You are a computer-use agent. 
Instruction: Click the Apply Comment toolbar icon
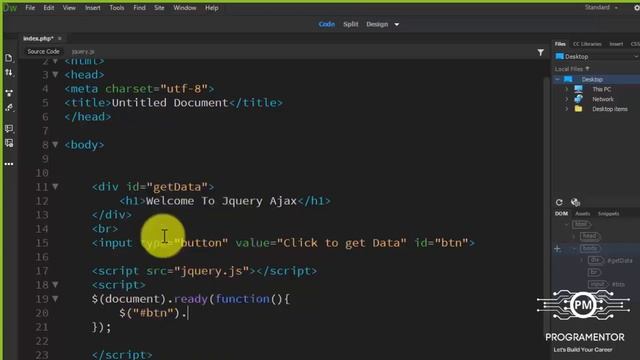9,129
